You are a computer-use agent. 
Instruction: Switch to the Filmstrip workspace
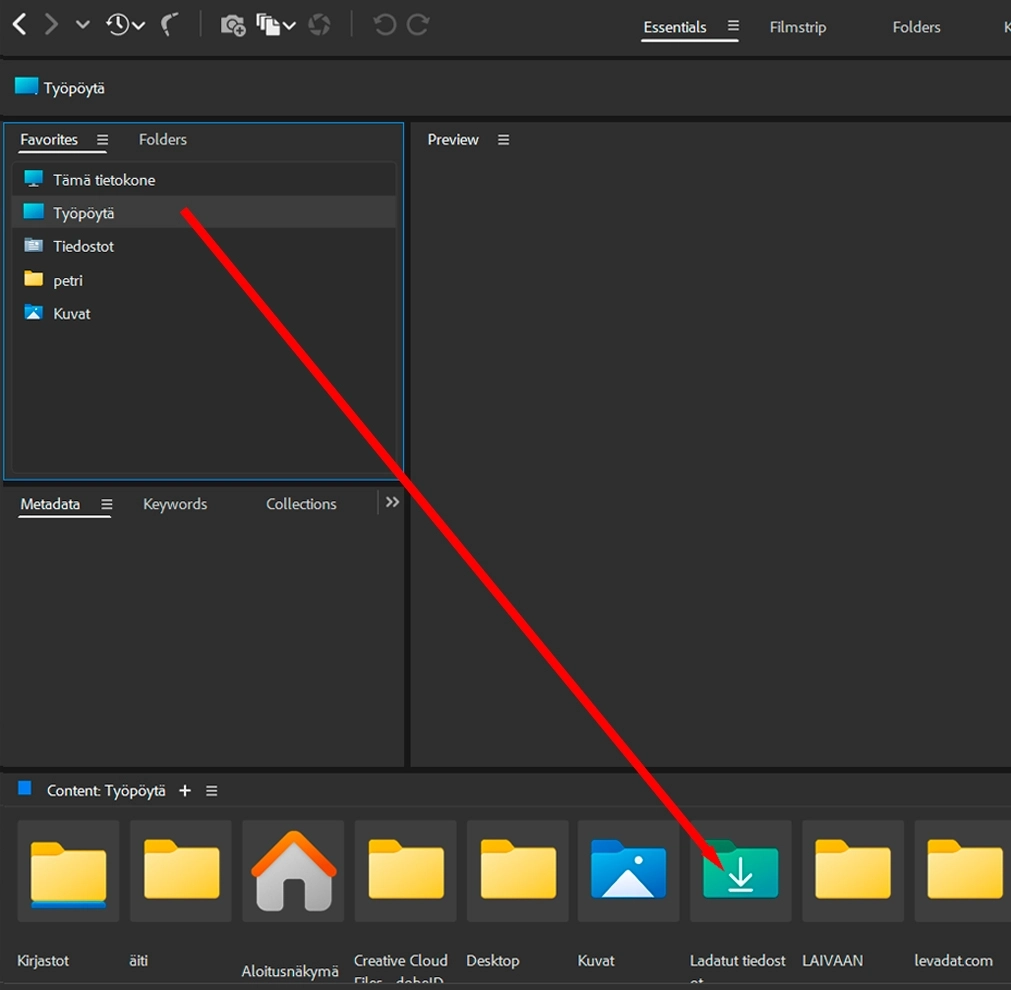click(797, 28)
